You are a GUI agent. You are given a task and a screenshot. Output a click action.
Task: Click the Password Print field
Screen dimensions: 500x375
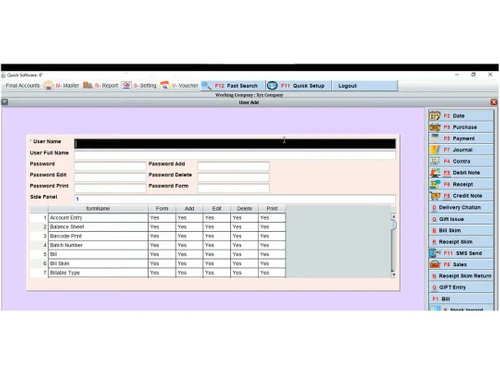110,188
